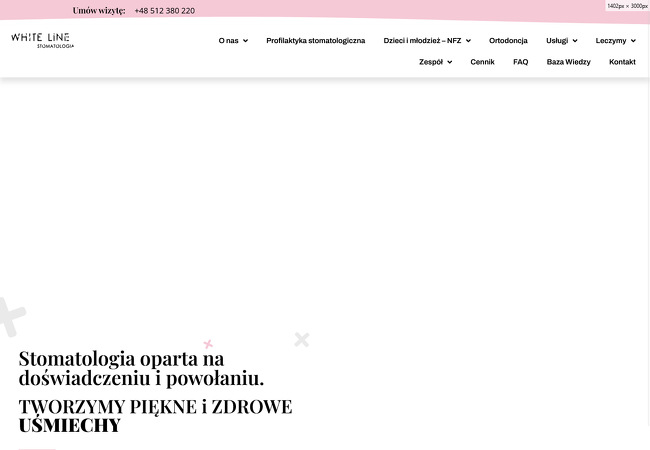Open the Usługi menu item
Viewport: 650px width, 450px height.
[x=557, y=41]
